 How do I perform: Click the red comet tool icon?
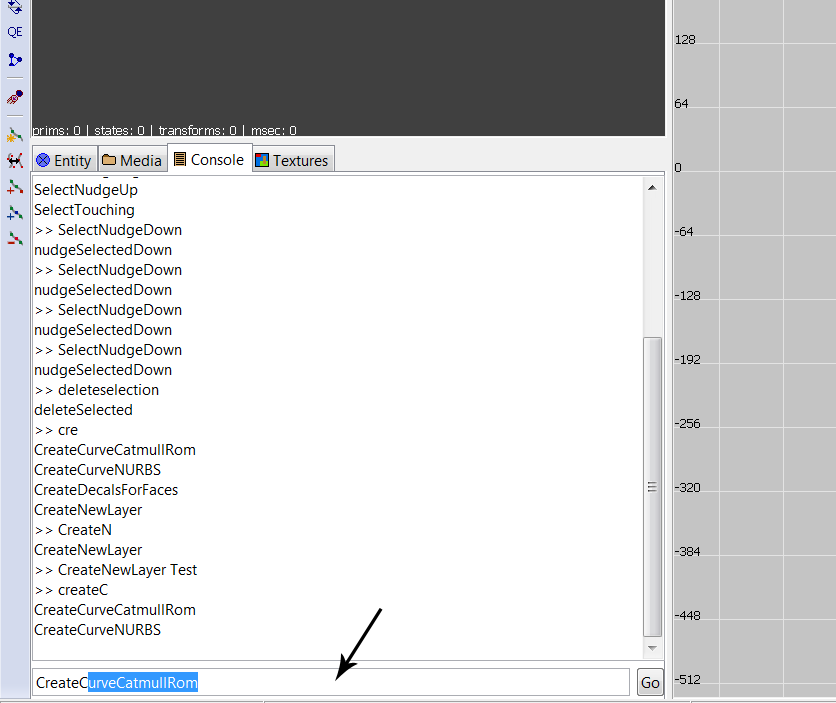tap(15, 97)
